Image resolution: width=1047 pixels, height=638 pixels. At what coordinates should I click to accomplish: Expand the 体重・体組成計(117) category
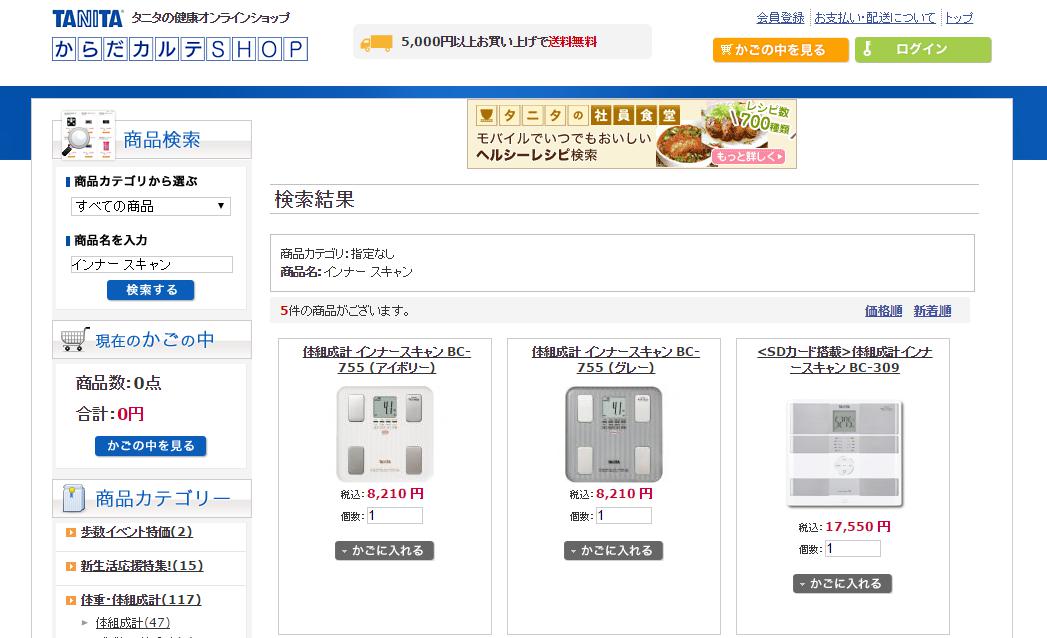pyautogui.click(x=140, y=600)
